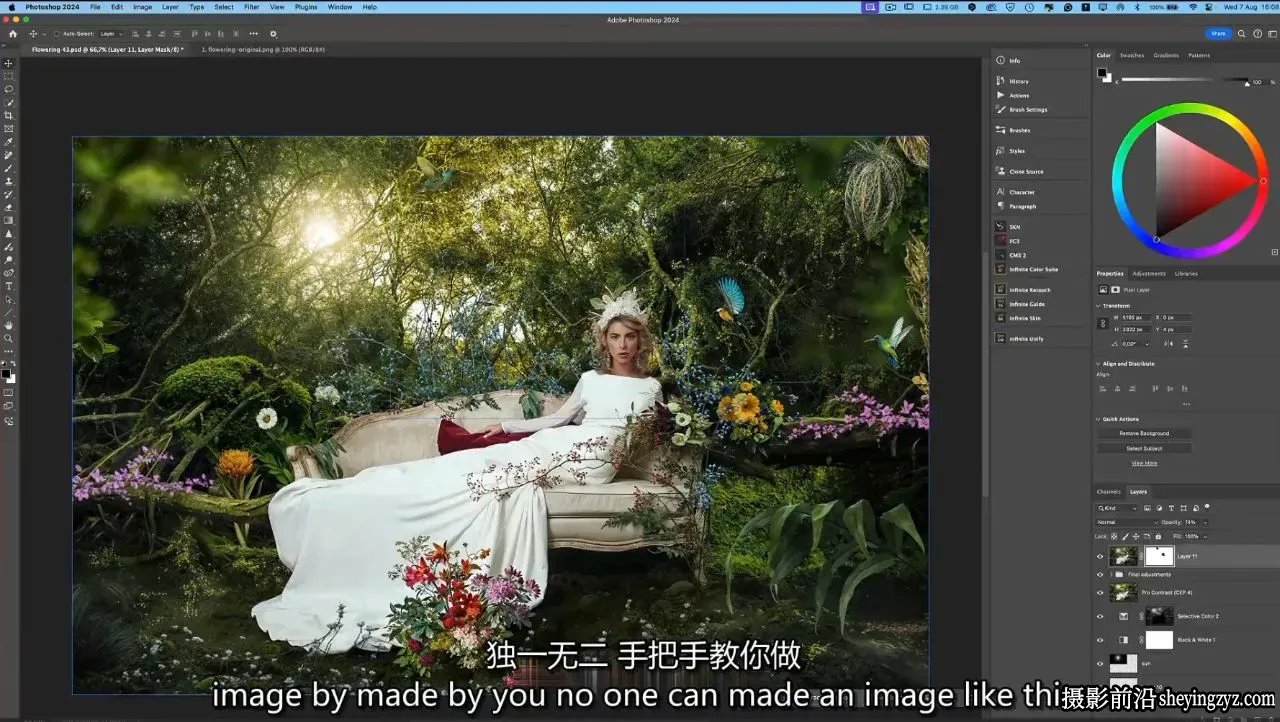Toggle the Auto-Select checkbox
This screenshot has width=1280, height=722.
click(x=56, y=33)
